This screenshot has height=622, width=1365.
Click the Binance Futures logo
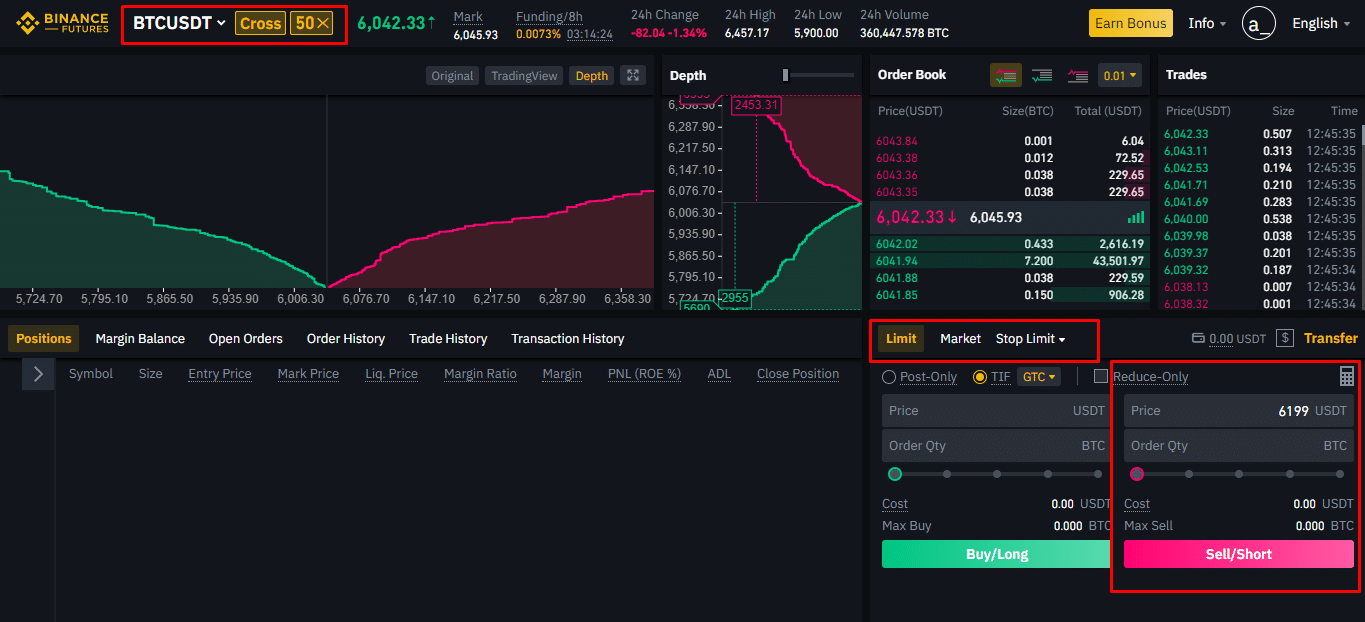pos(62,23)
